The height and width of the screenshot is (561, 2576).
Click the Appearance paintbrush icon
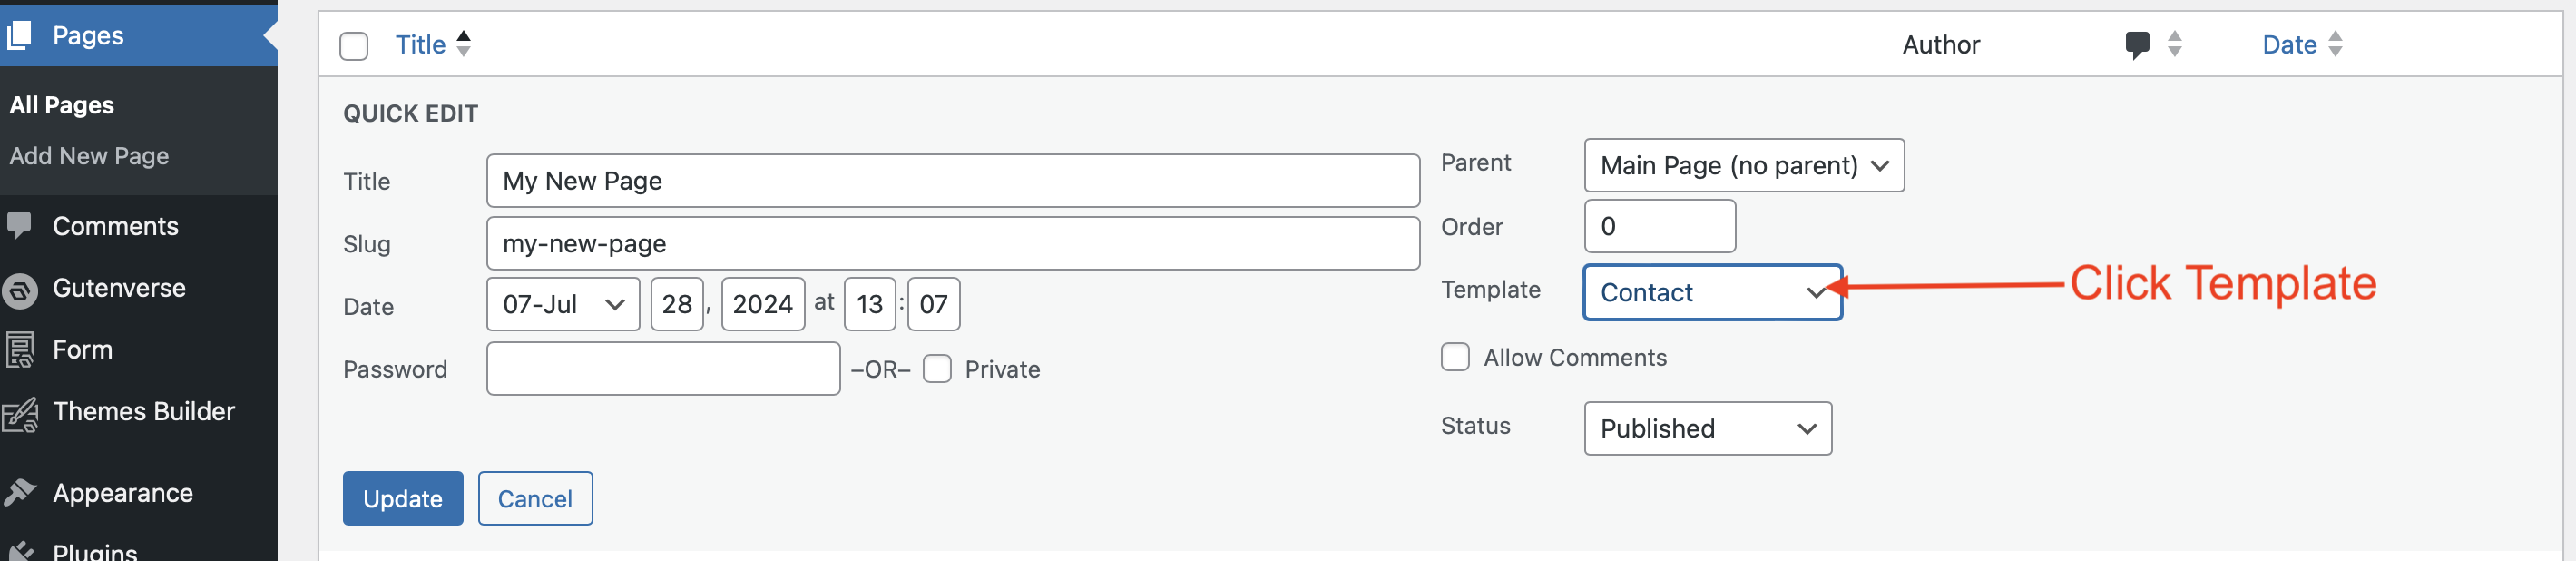pyautogui.click(x=19, y=493)
